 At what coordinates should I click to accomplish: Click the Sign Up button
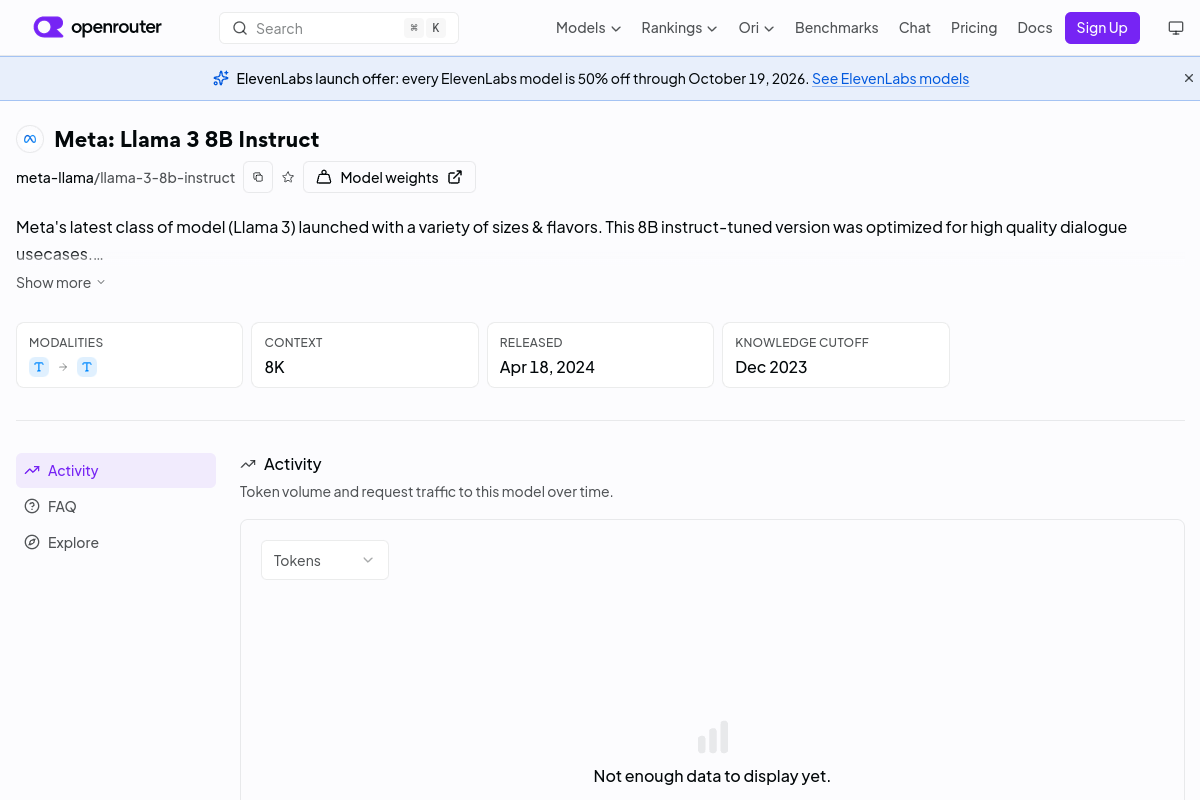pos(1102,28)
